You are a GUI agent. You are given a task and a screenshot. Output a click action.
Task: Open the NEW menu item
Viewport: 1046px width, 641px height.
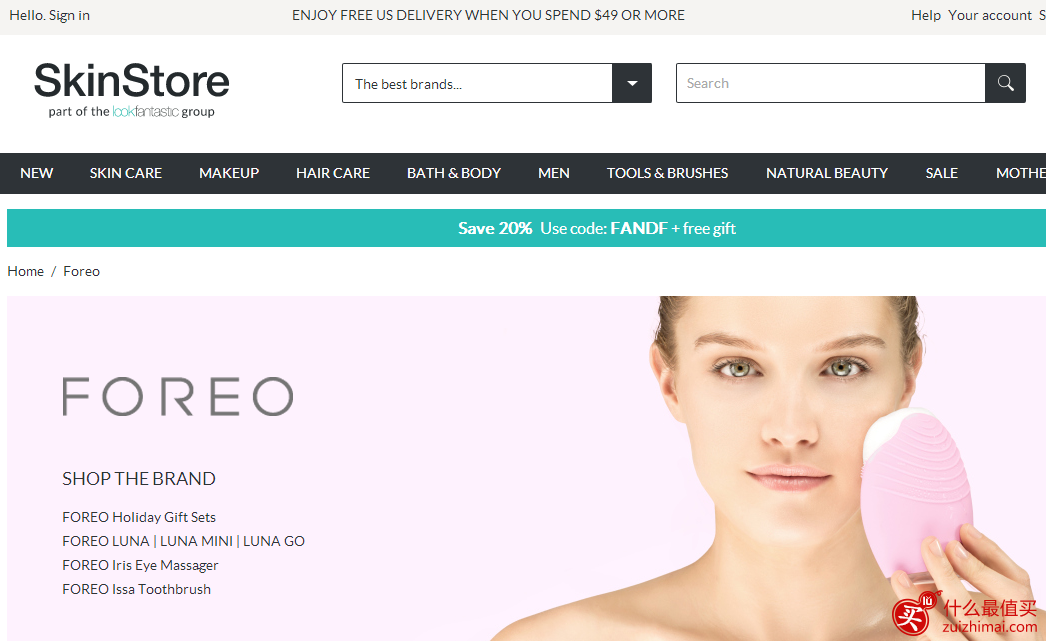point(37,173)
